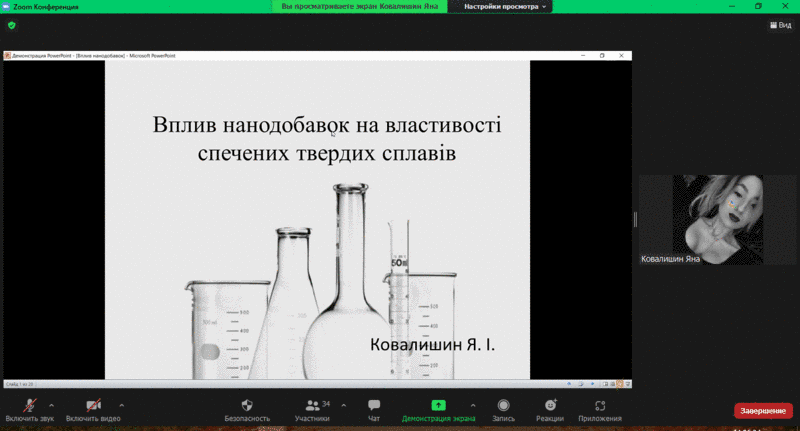Image resolution: width=800 pixels, height=431 pixels.
Task: Start recording with Запись button
Action: pyautogui.click(x=503, y=405)
